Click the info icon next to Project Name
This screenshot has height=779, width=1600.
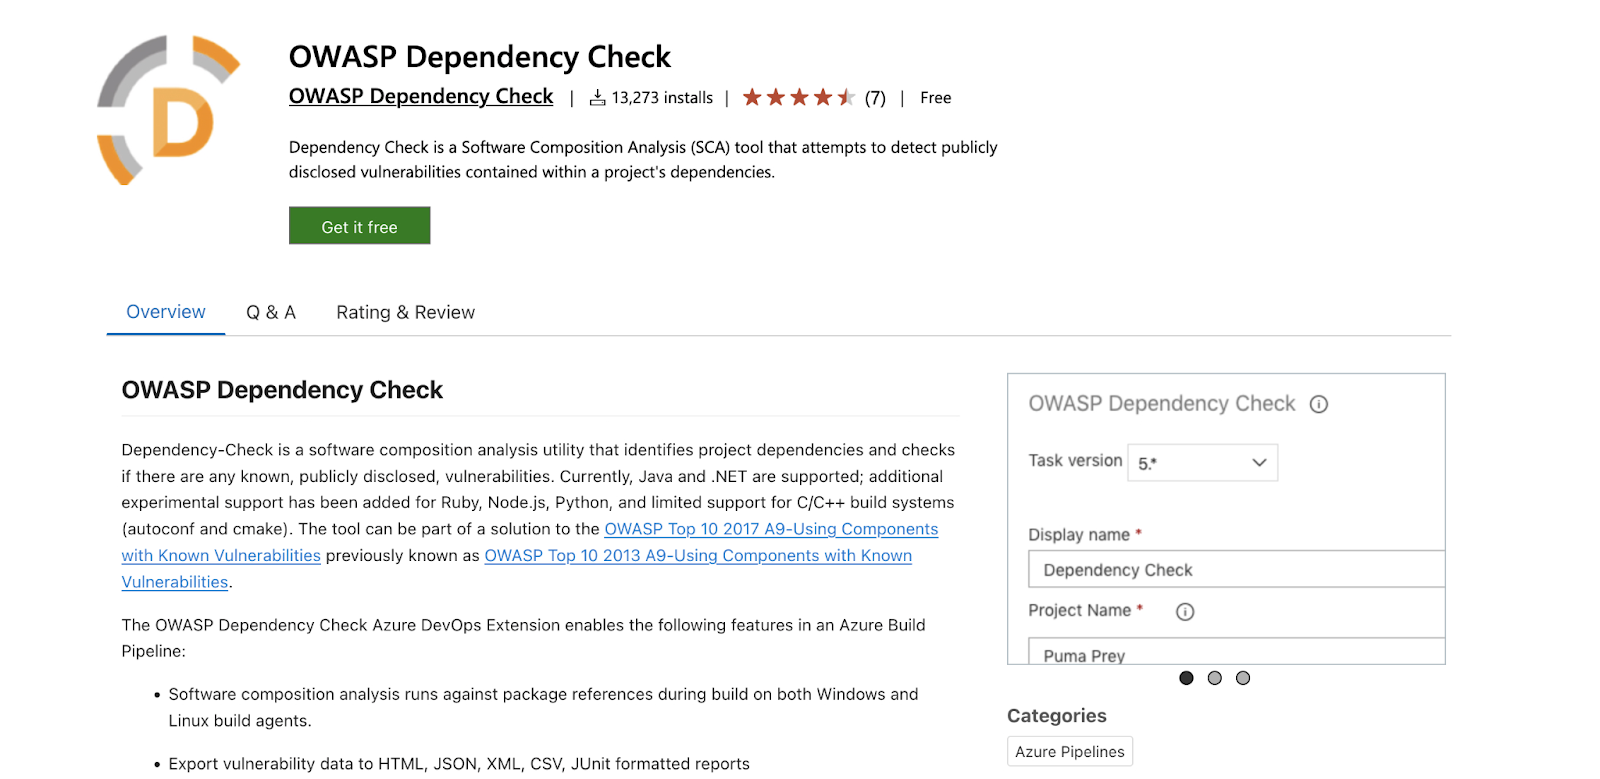[x=1184, y=611]
